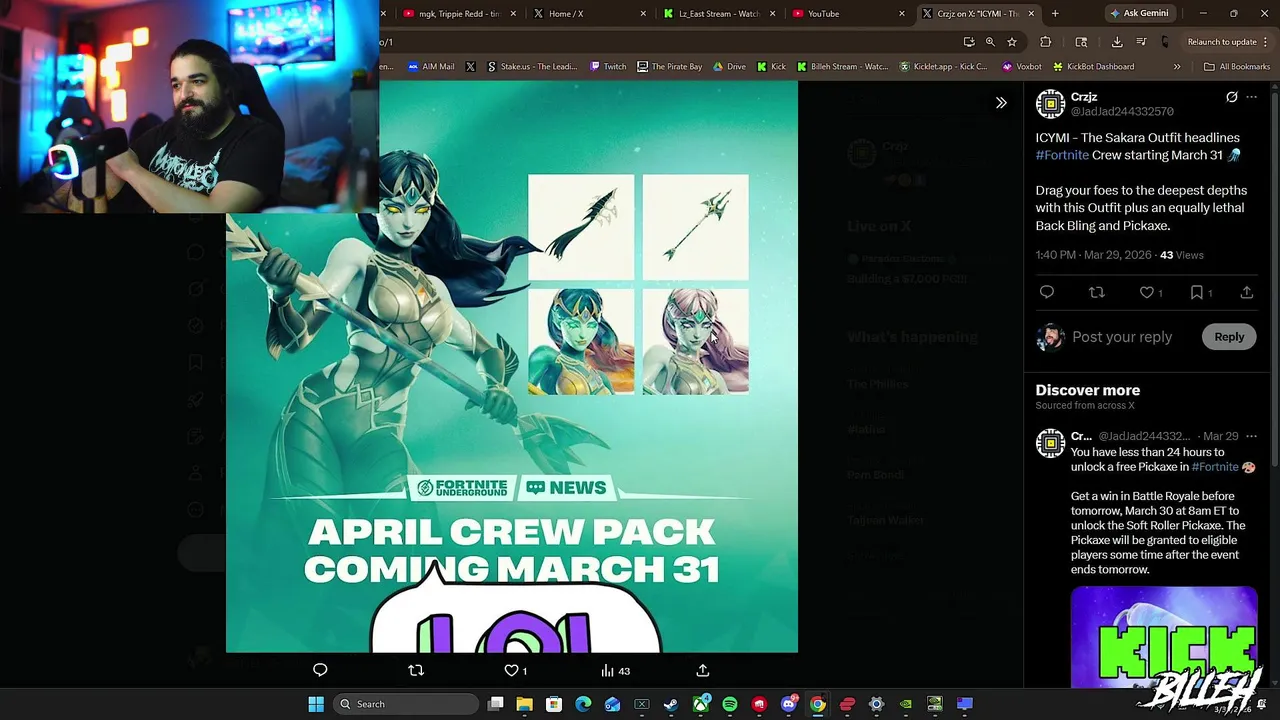Switch to the YouTube tab
The width and height of the screenshot is (1280, 720).
pos(848,14)
